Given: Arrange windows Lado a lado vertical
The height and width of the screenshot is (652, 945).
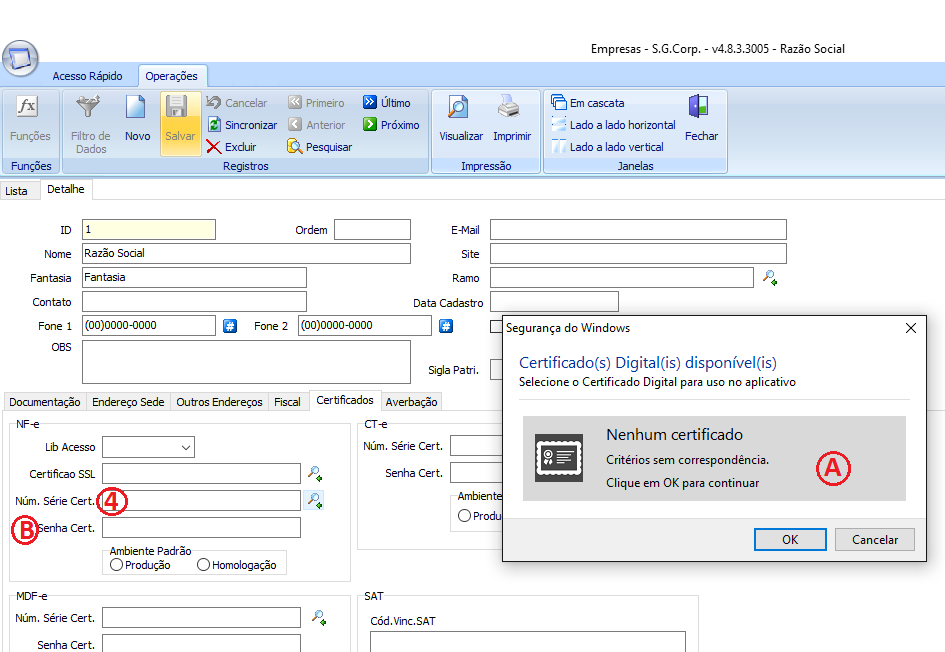Looking at the screenshot, I should 608,147.
